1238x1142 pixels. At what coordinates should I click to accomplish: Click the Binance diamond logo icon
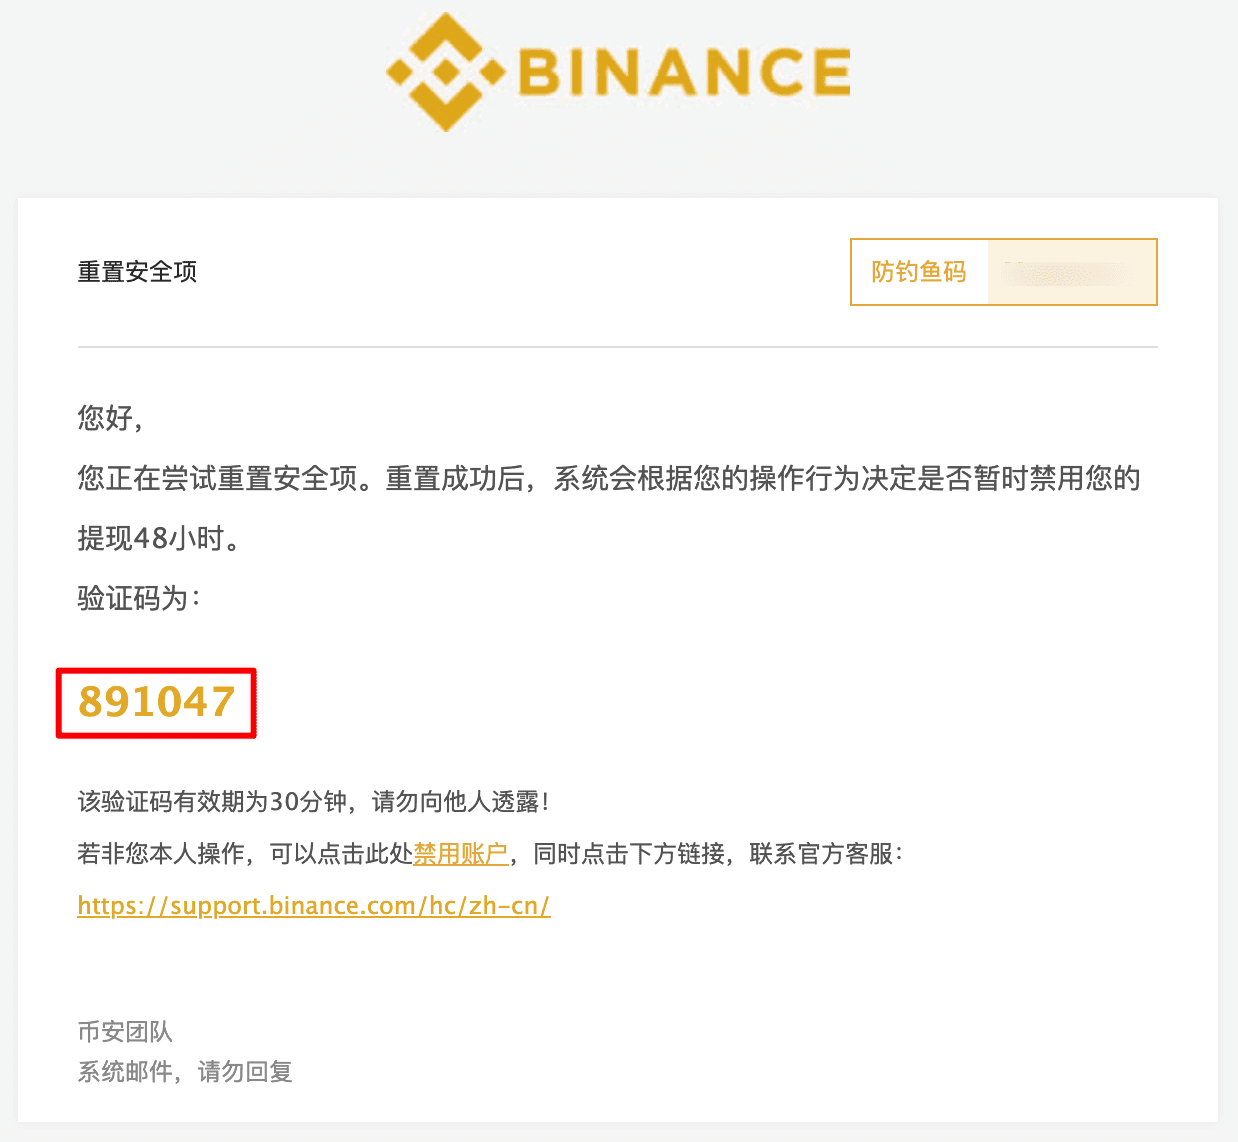[445, 72]
